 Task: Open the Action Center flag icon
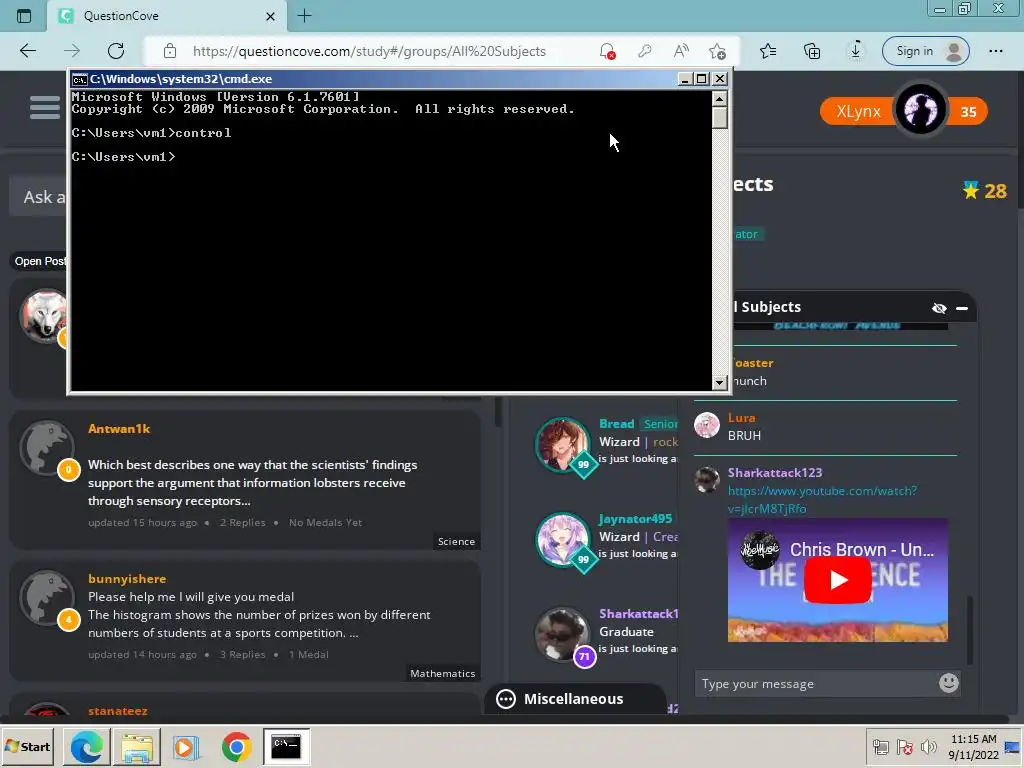pos(904,746)
